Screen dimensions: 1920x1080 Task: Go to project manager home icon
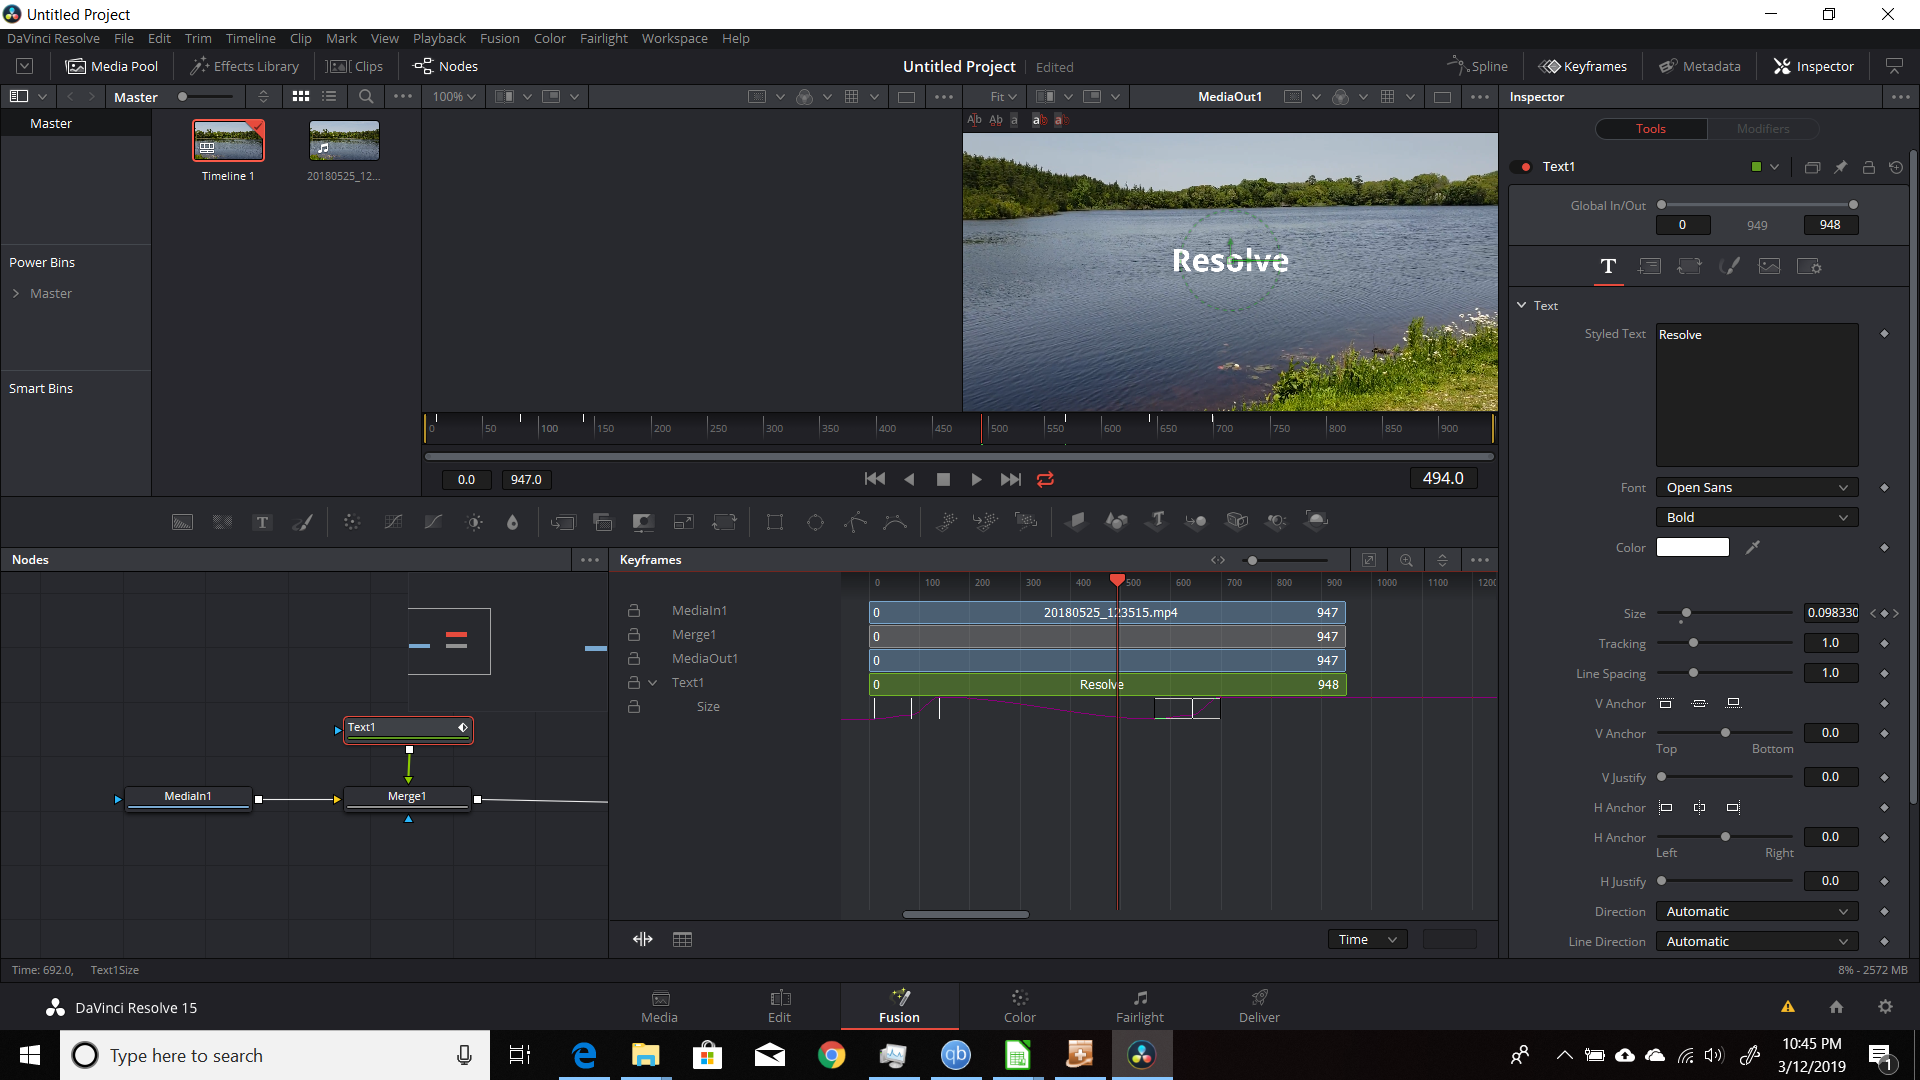click(x=1836, y=1007)
